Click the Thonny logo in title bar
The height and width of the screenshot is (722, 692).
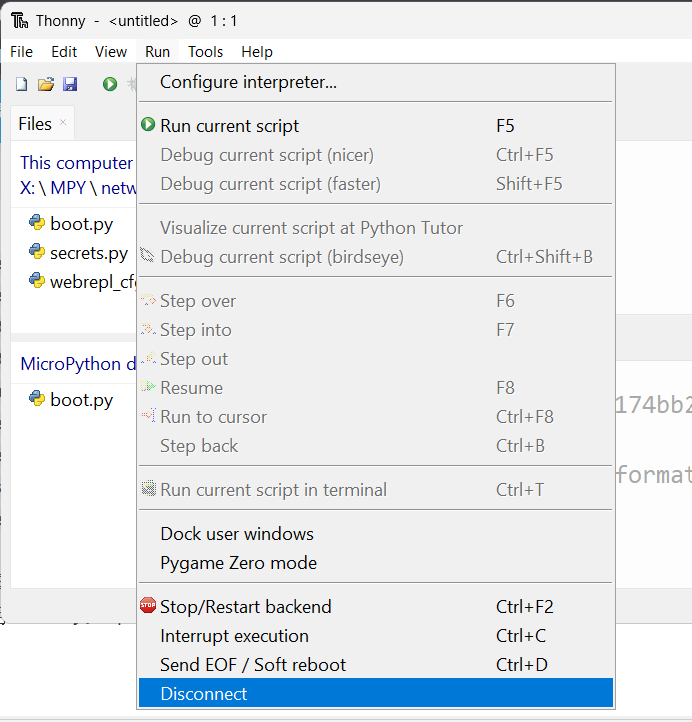(19, 21)
